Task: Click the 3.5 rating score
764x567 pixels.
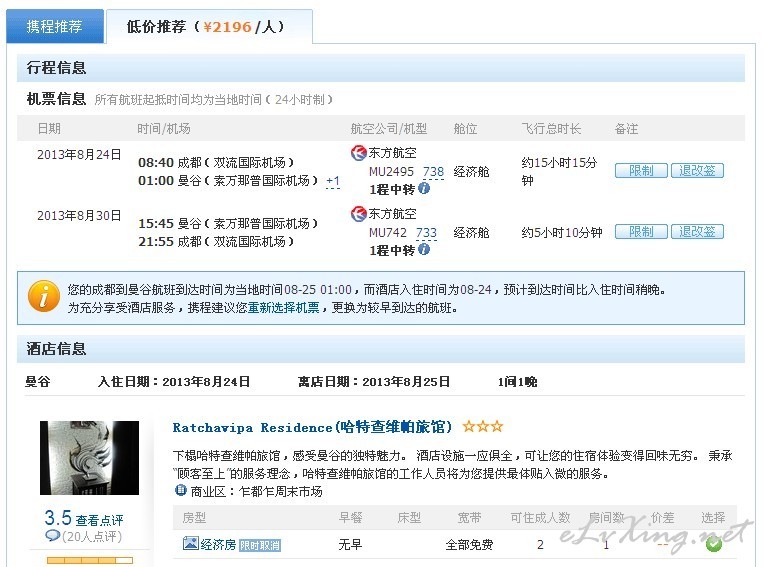Action: point(58,518)
